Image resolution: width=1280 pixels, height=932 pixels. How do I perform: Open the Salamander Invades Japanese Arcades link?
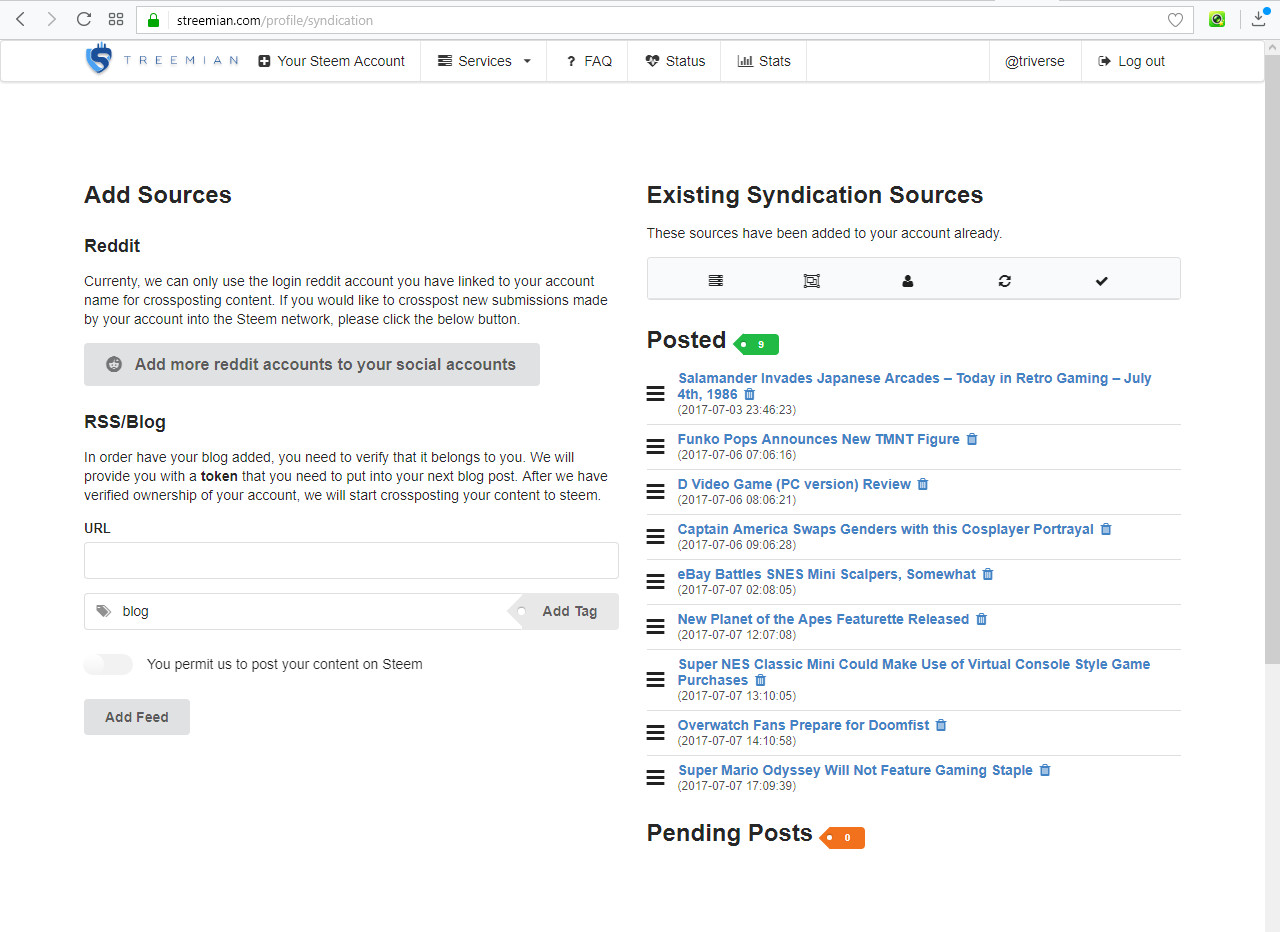[914, 386]
